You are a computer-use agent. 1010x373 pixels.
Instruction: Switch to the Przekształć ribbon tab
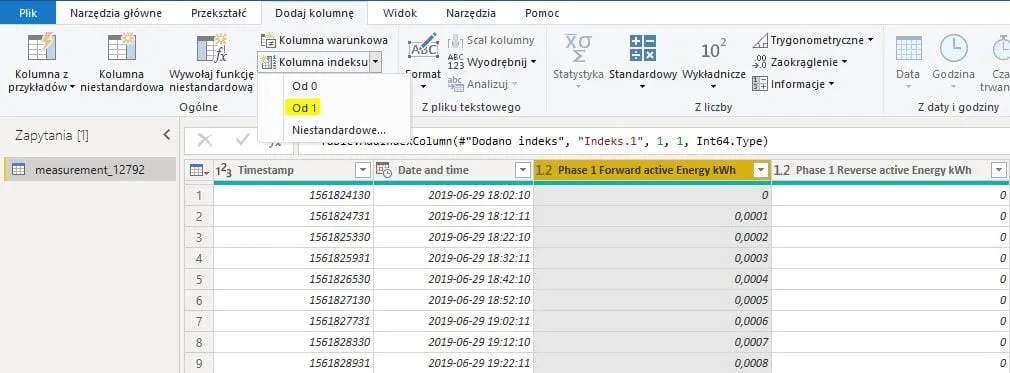[x=218, y=13]
